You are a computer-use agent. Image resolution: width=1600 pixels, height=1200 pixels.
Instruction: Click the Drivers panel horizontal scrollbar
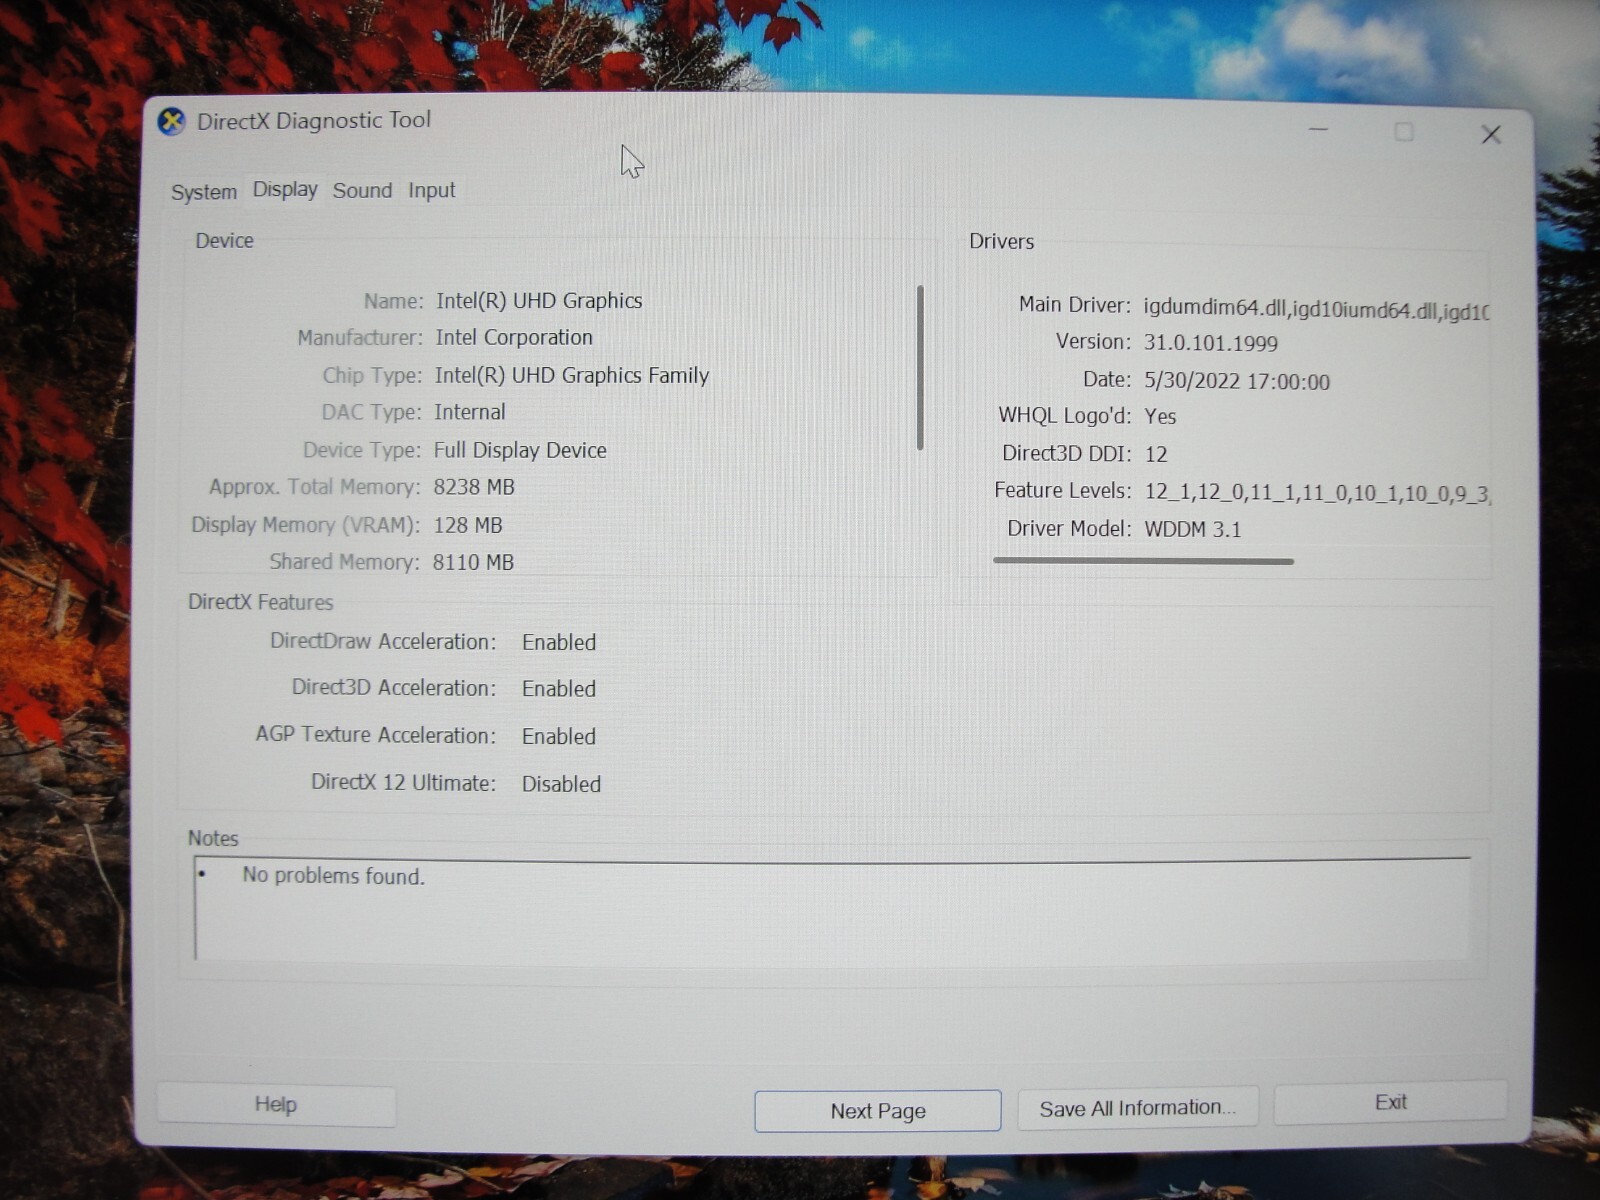(x=1143, y=561)
